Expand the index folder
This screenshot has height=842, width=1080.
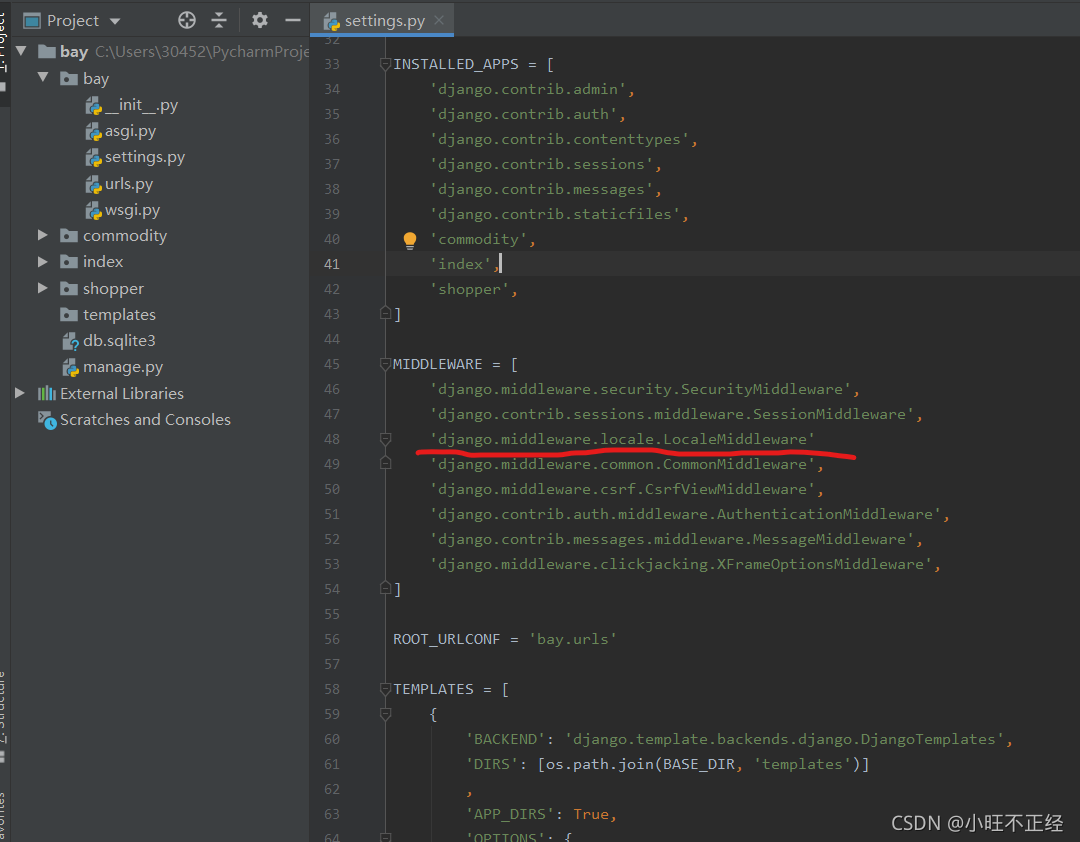tap(43, 262)
